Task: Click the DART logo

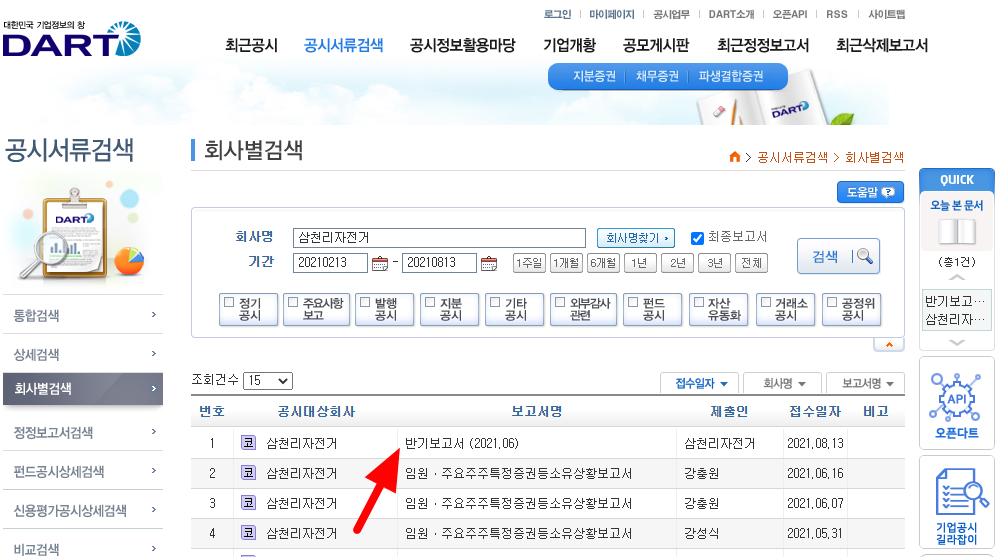Action: coord(72,40)
